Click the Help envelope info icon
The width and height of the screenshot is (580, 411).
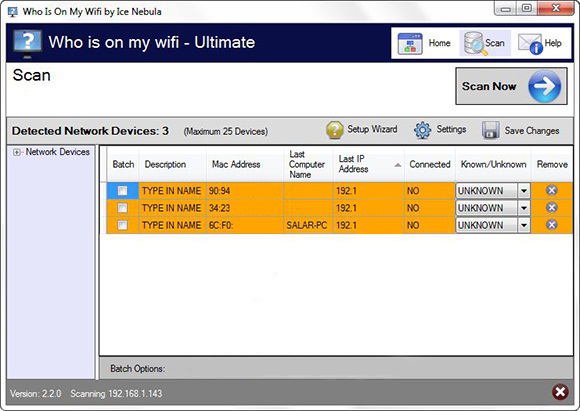(x=530, y=44)
